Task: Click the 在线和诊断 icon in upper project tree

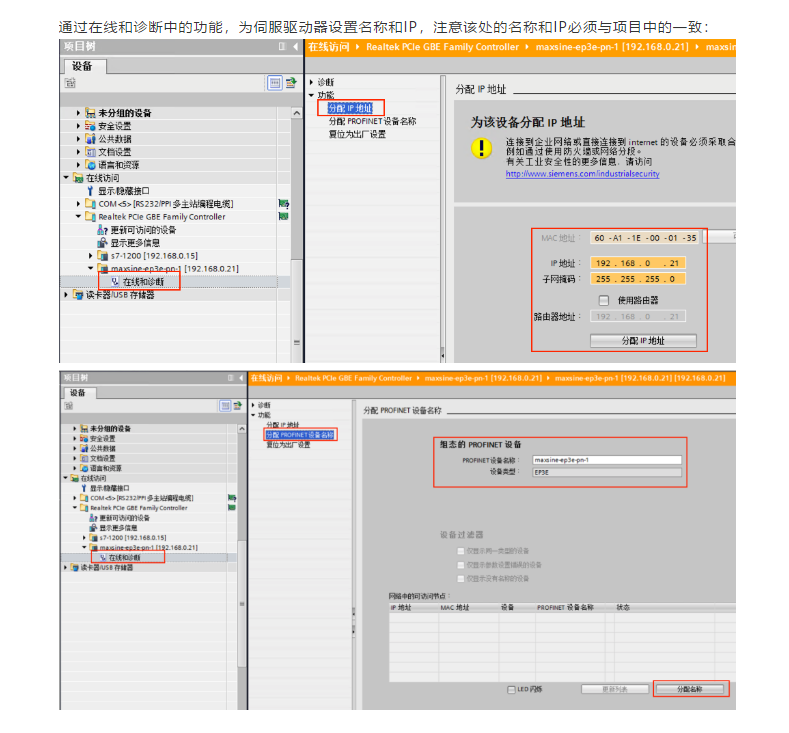Action: [x=115, y=282]
